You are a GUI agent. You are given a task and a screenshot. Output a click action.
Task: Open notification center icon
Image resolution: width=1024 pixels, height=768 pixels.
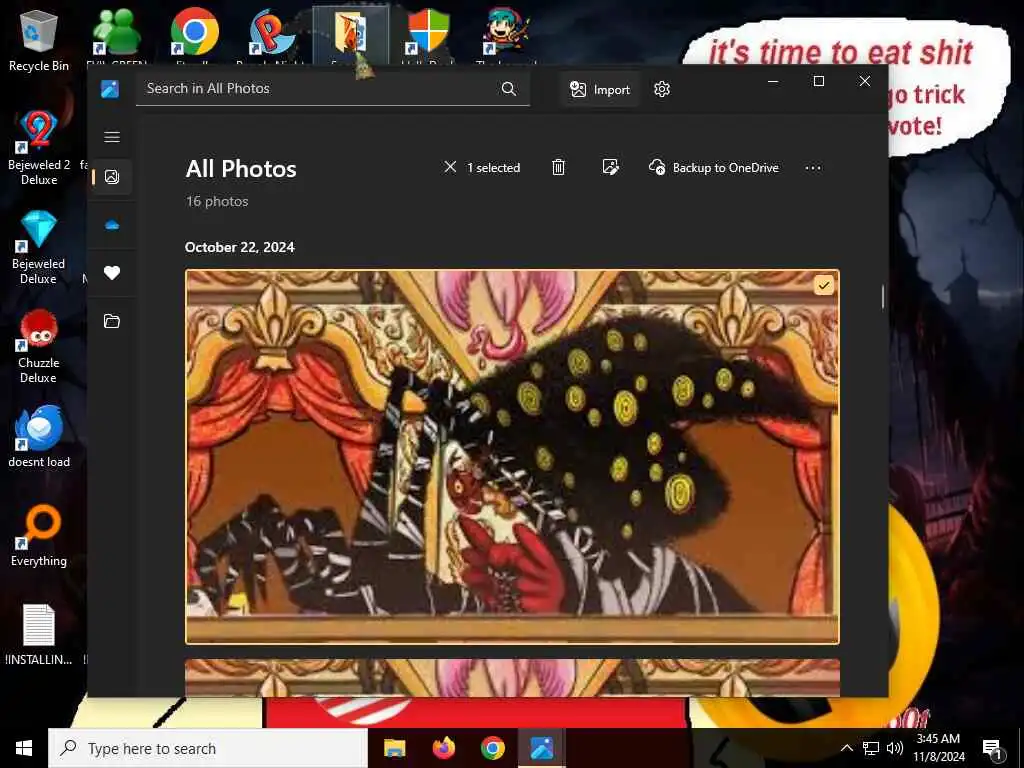click(992, 748)
